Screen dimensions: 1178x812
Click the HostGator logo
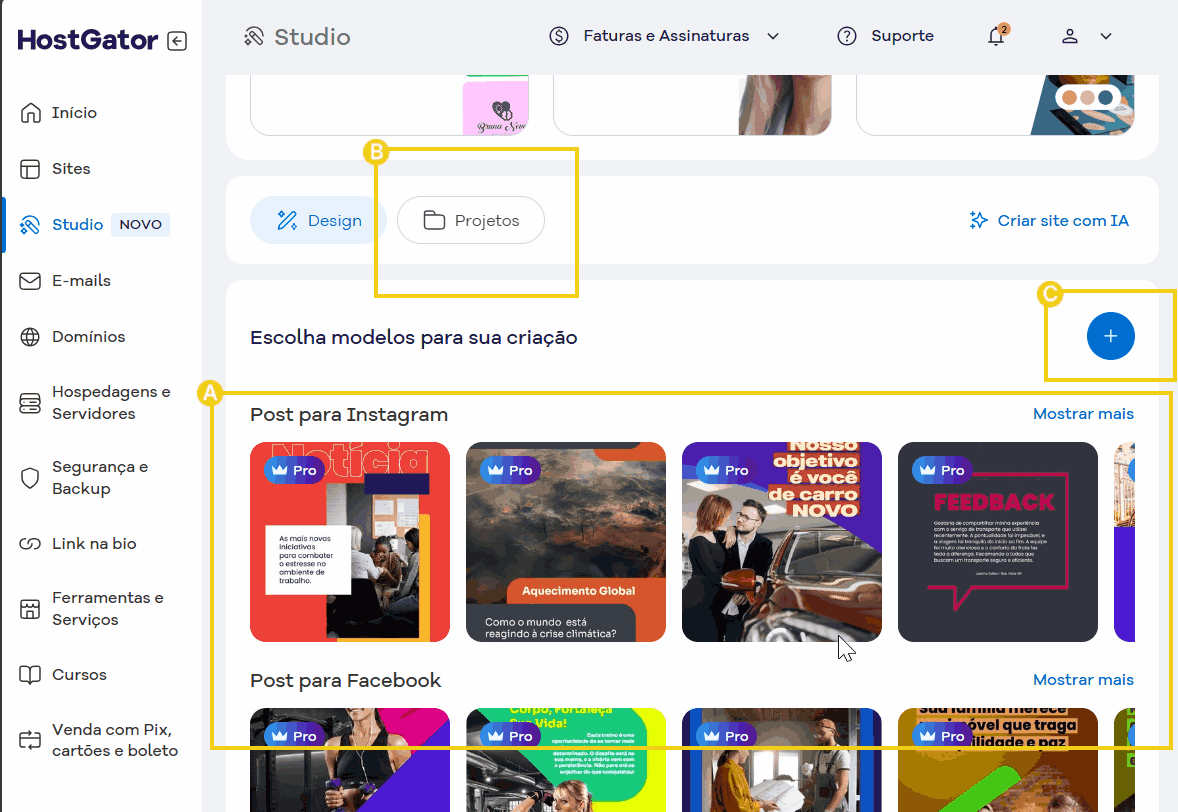(88, 40)
